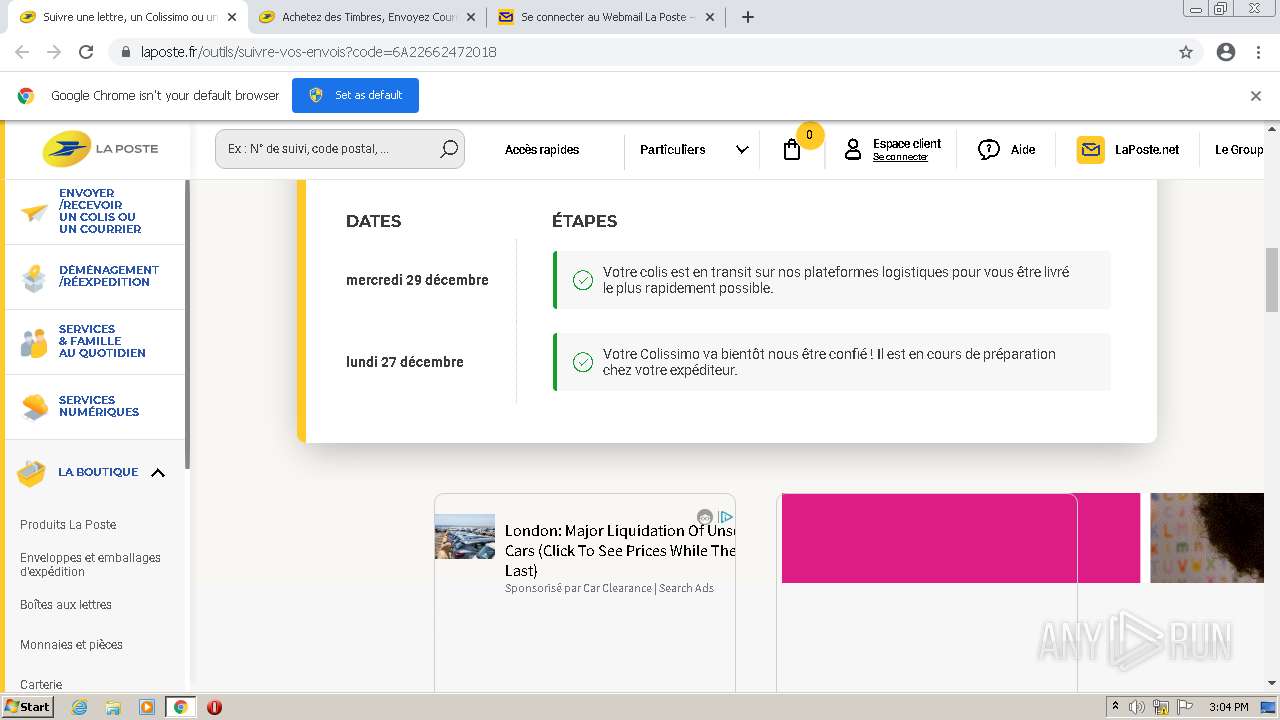Viewport: 1280px width, 720px height.
Task: Open the shopping bag cart icon
Action: pyautogui.click(x=792, y=150)
